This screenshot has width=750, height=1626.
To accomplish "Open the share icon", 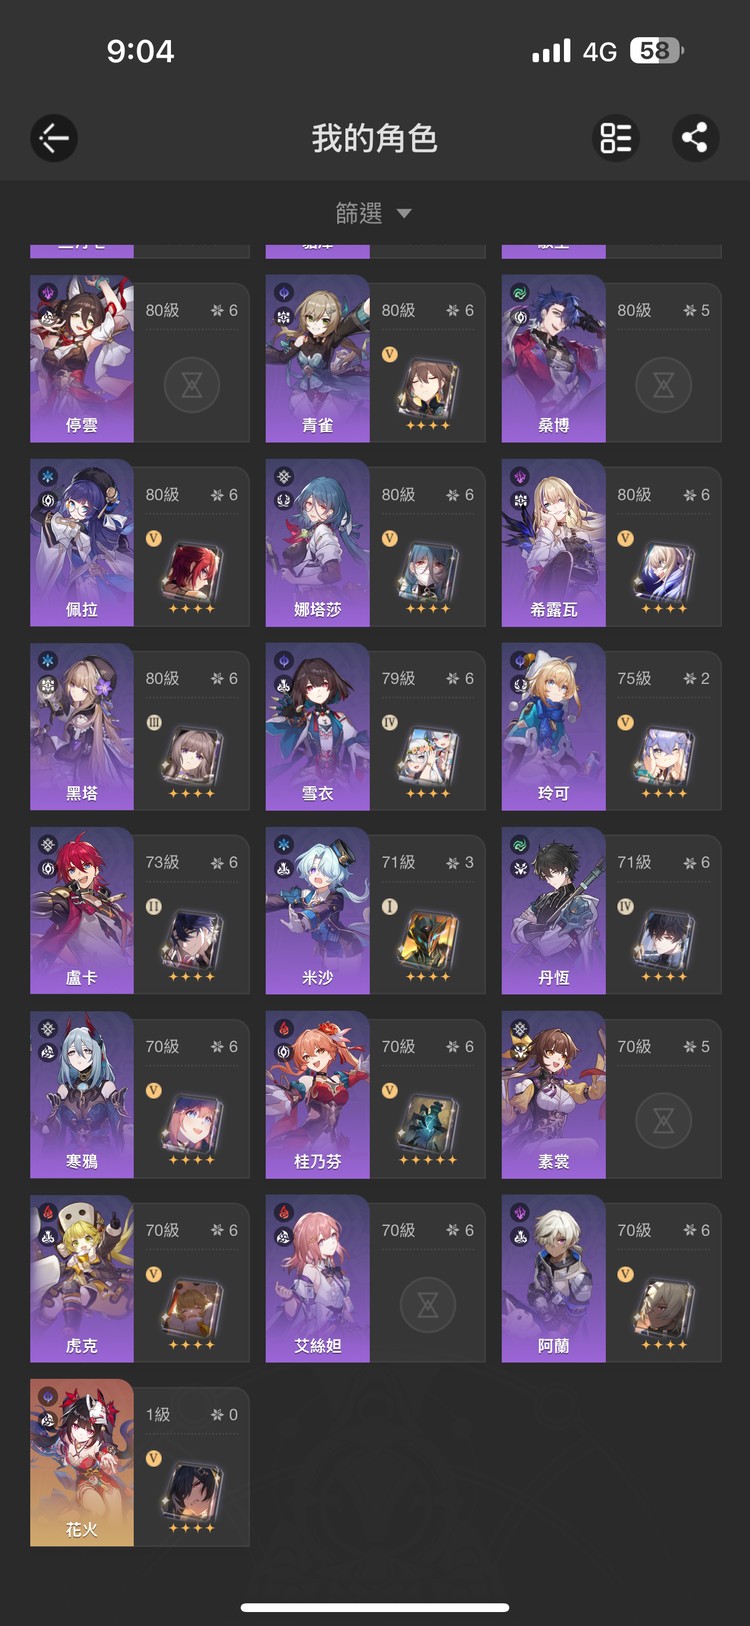I will (x=695, y=138).
